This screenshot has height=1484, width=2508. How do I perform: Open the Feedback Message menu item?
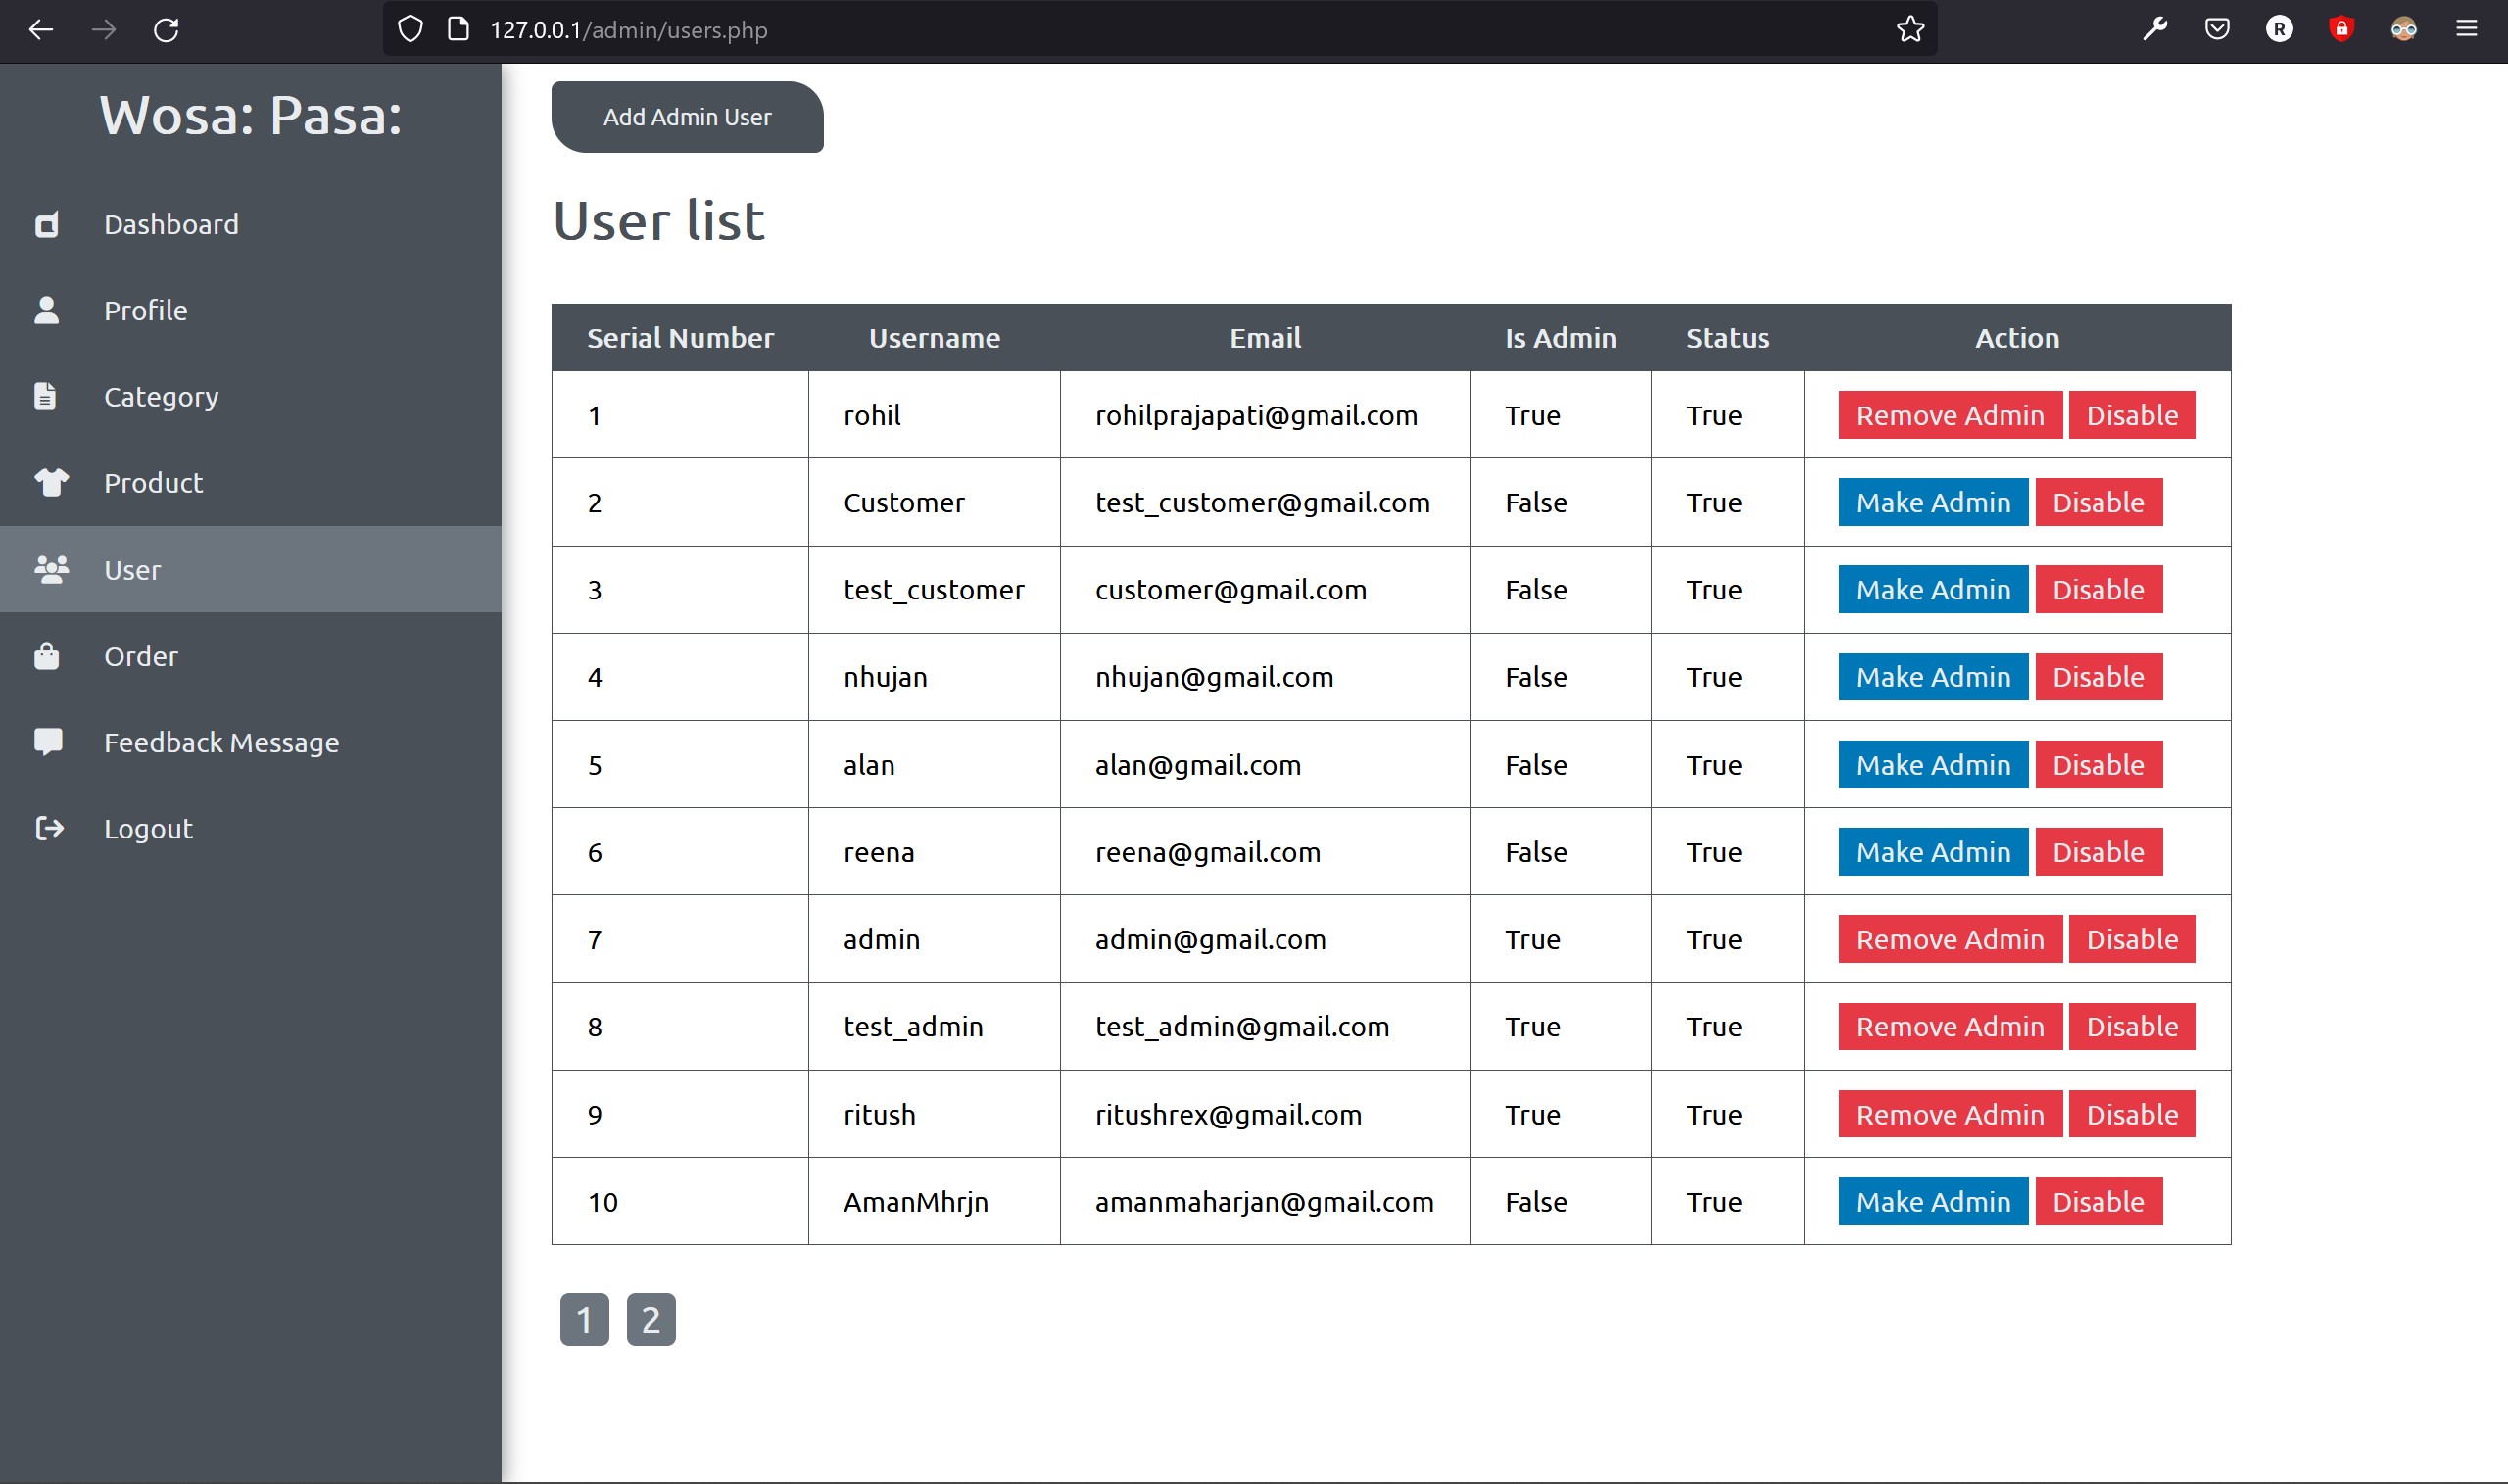coord(221,743)
